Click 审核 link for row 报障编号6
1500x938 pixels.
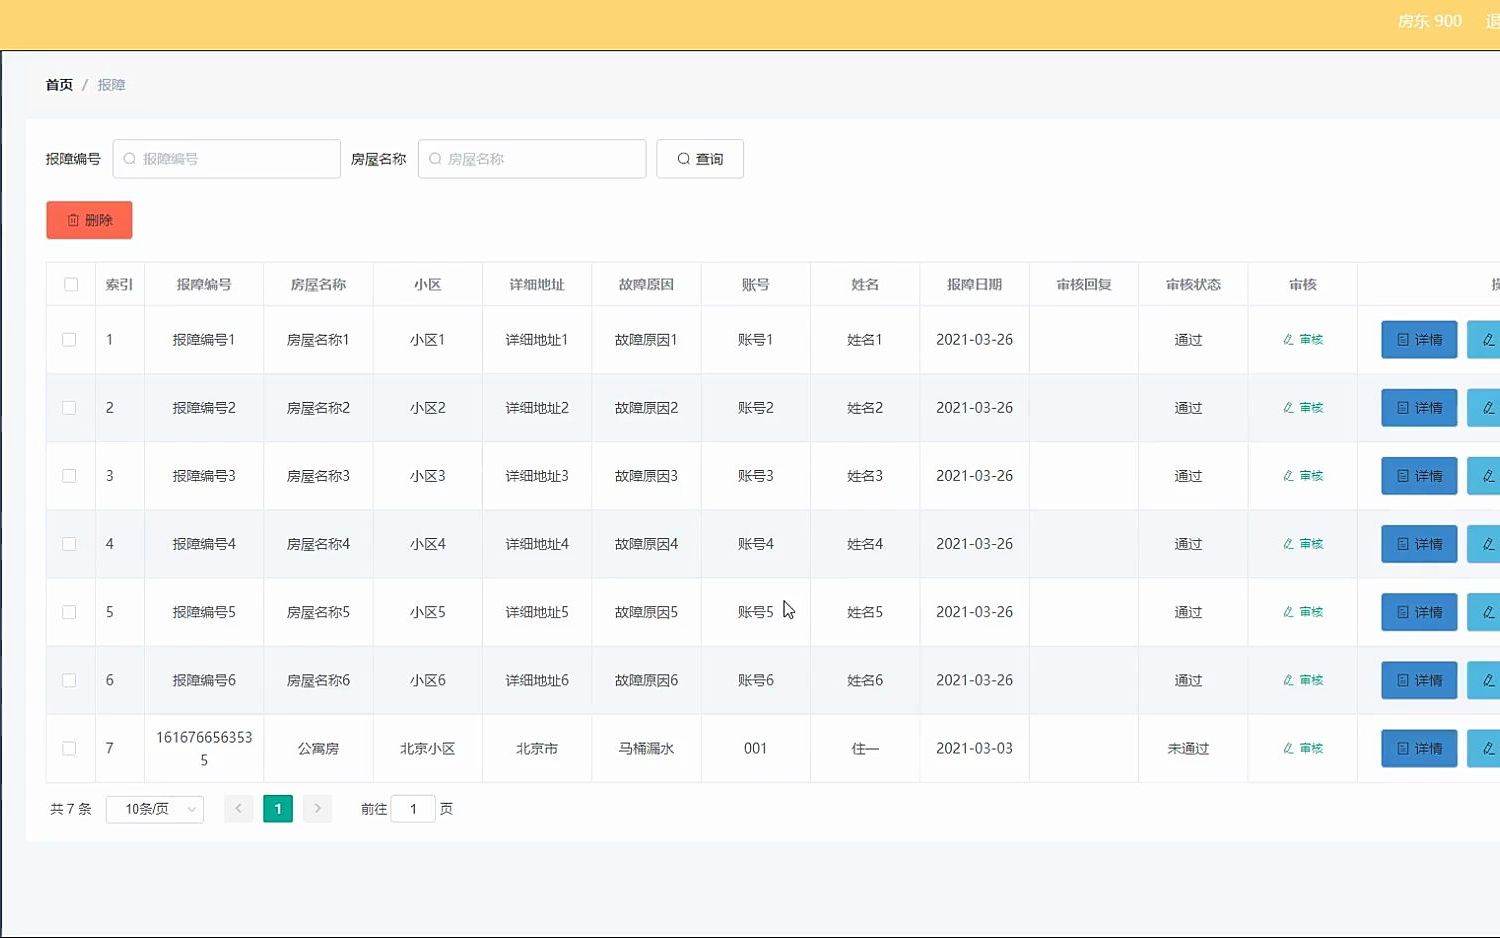[1303, 680]
